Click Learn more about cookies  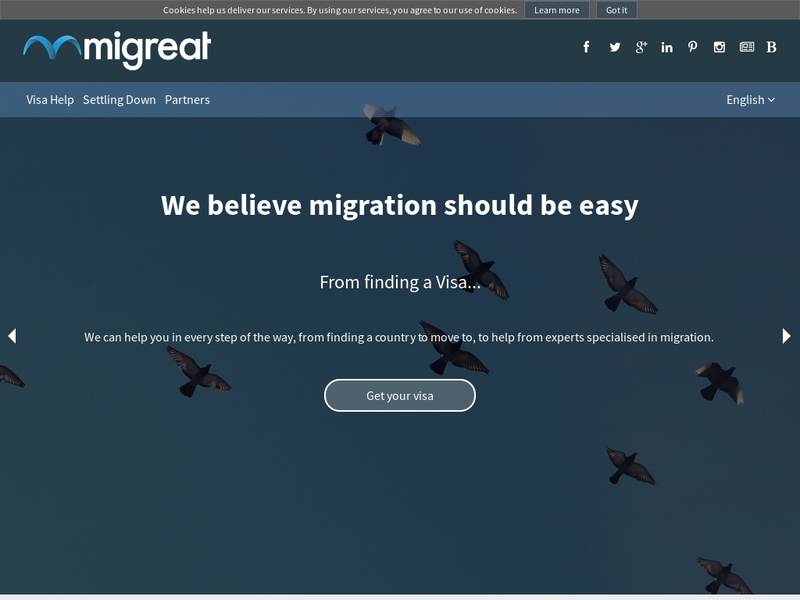pyautogui.click(x=557, y=10)
